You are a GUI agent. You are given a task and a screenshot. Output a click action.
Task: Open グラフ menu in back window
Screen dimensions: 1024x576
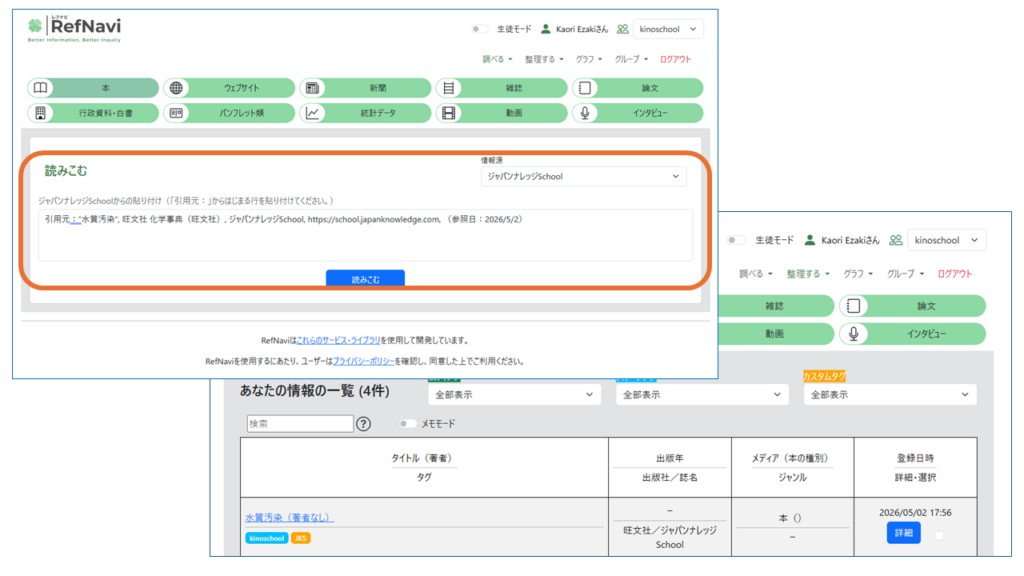858,274
